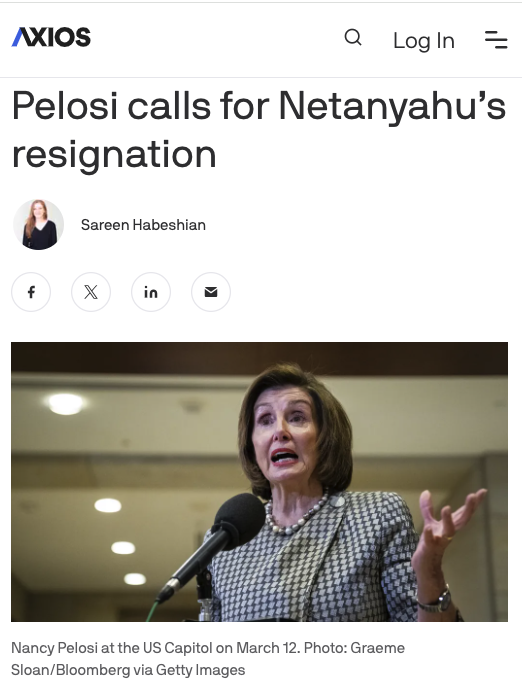
Task: Share article via email envelope icon
Action: (x=211, y=292)
